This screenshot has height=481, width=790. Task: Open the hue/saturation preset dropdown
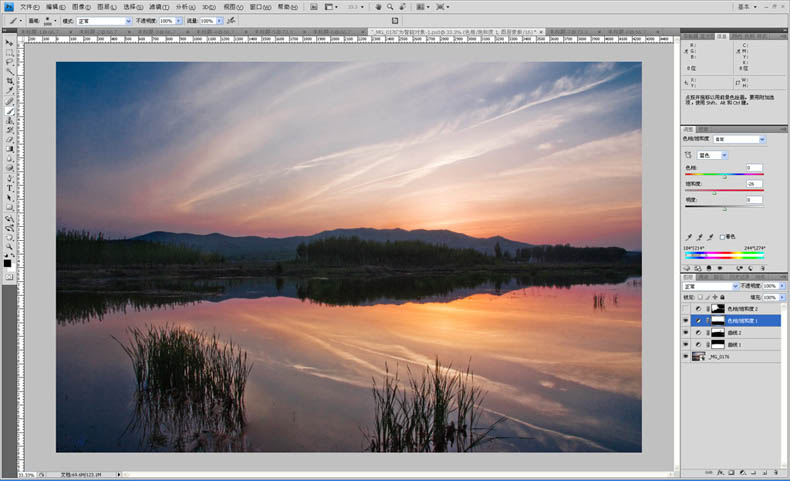point(740,140)
